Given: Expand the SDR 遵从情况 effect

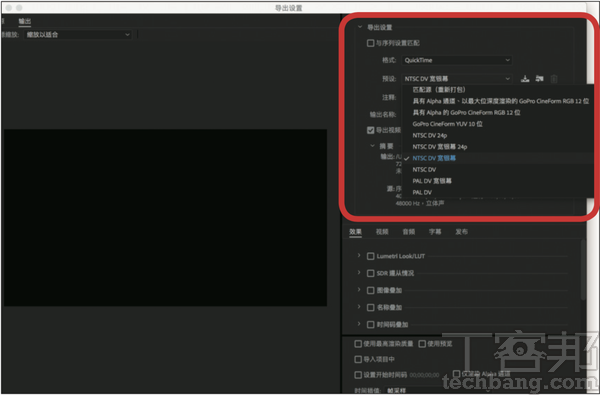Looking at the screenshot, I should pyautogui.click(x=359, y=273).
